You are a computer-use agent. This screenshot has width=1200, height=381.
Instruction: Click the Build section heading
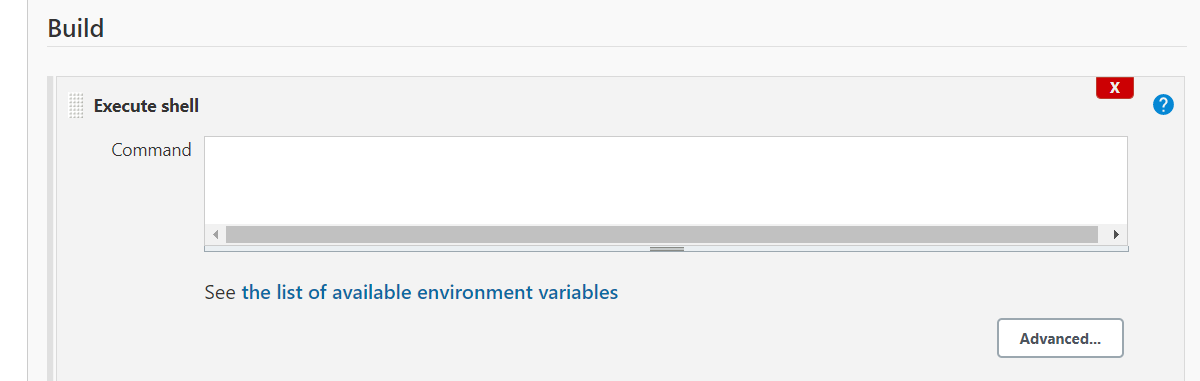76,28
